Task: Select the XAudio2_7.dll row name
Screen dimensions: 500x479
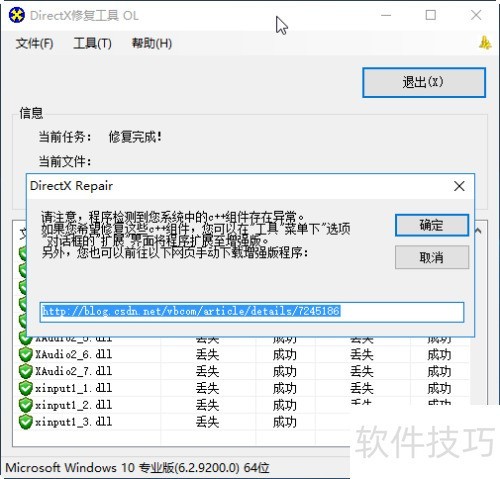Action: click(x=74, y=371)
